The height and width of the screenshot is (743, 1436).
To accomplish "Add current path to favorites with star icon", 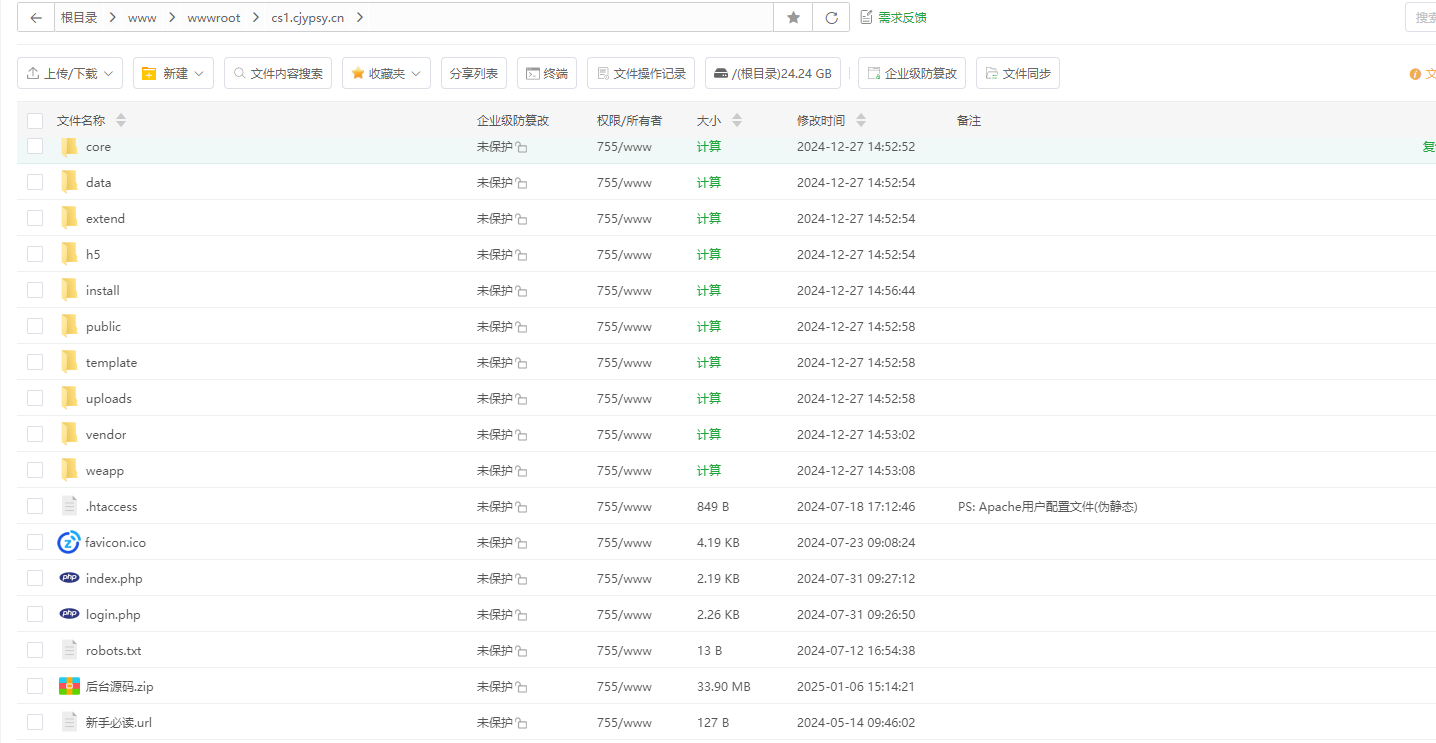I will click(793, 17).
